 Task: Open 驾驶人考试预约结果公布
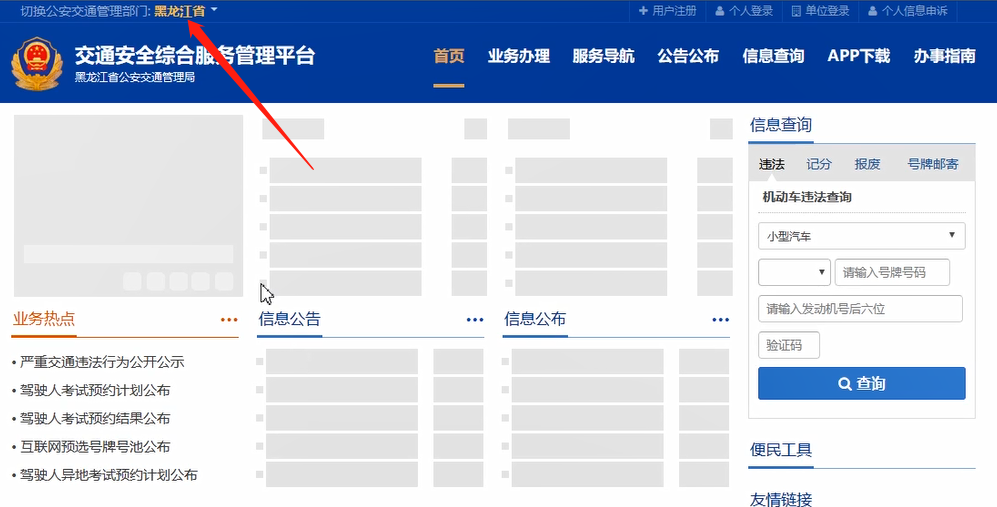click(95, 419)
